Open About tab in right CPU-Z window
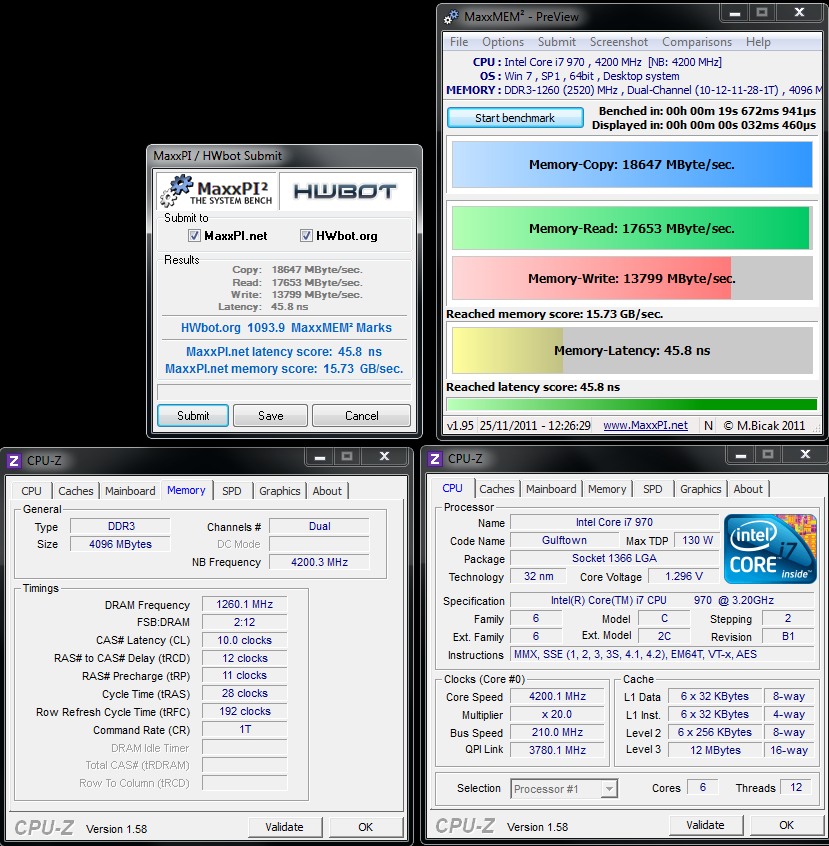The width and height of the screenshot is (829, 846). click(x=748, y=489)
